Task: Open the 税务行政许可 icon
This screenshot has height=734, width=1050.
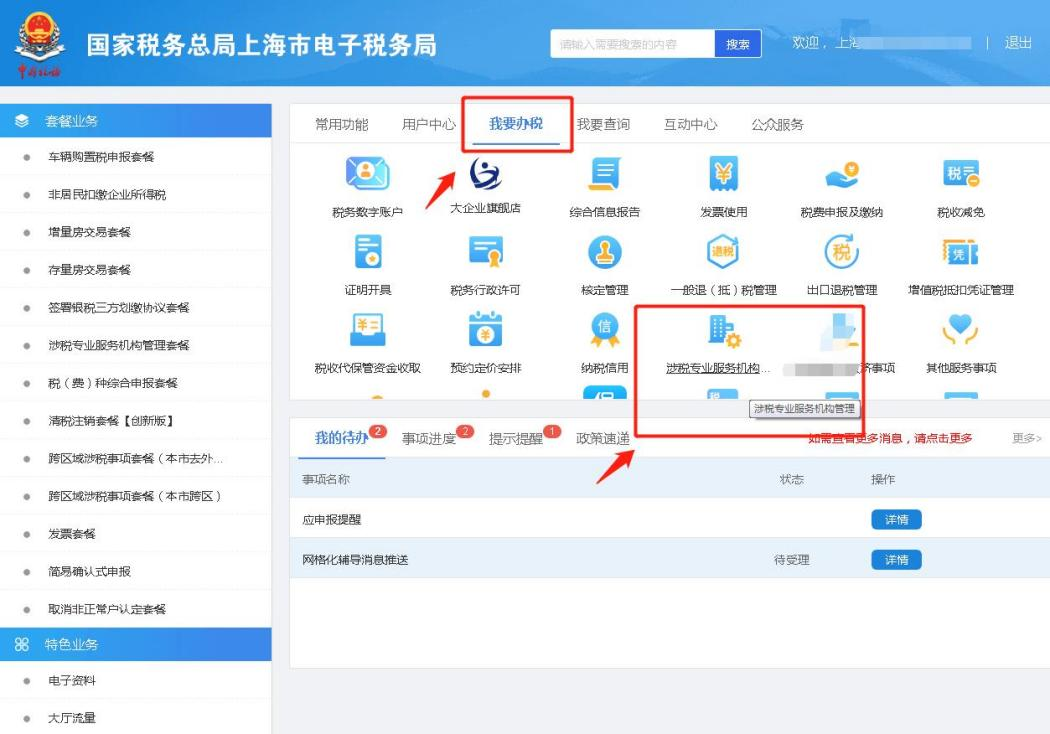Action: 485,252
